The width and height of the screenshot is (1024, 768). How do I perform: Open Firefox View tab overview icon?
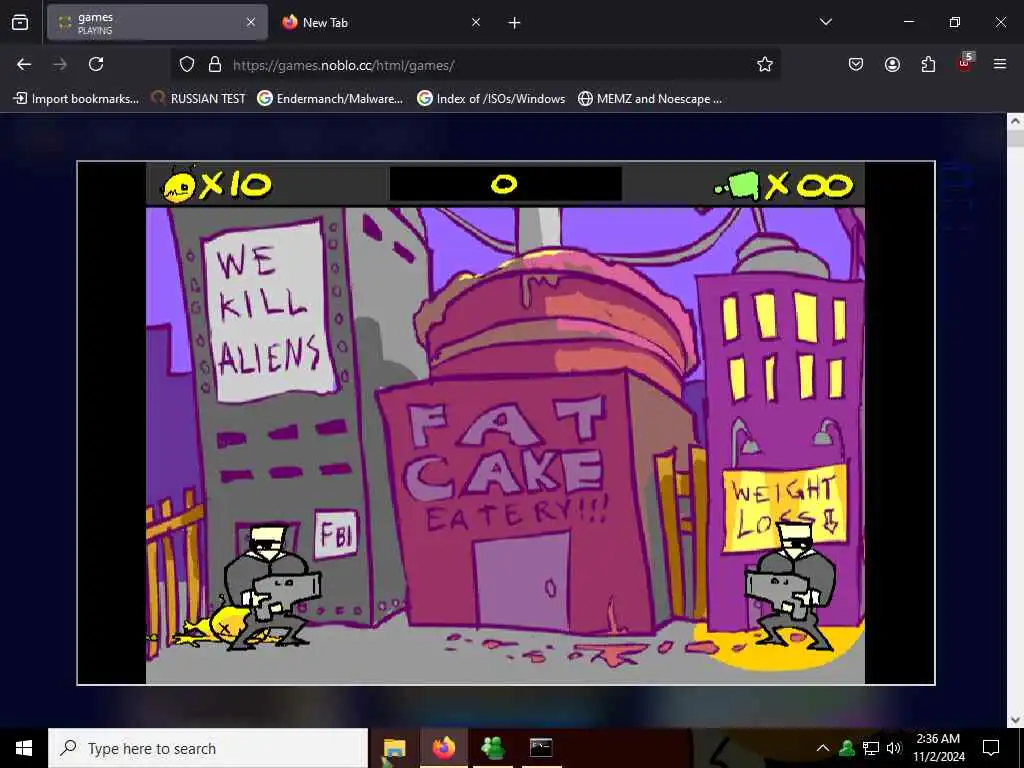20,23
